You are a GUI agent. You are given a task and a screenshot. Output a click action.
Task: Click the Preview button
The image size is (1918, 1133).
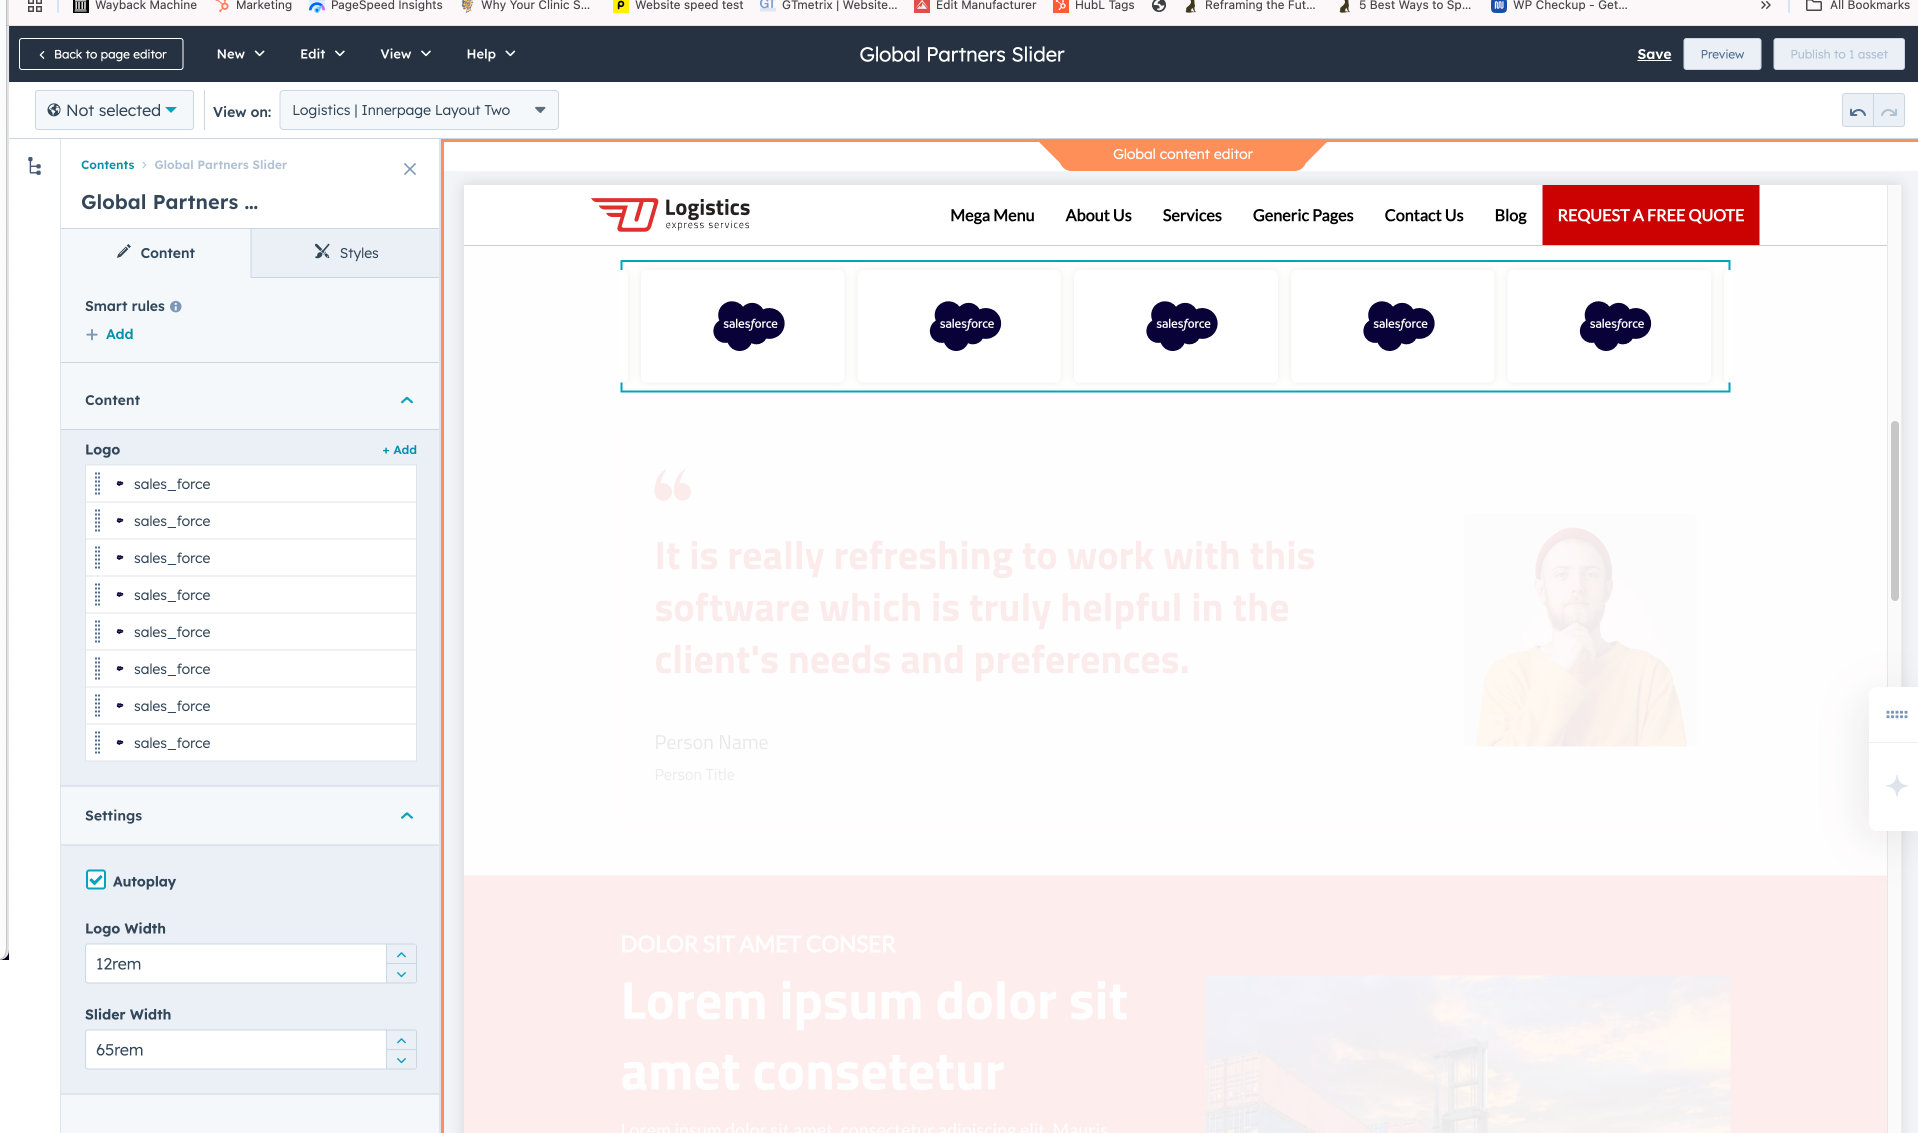coord(1721,54)
